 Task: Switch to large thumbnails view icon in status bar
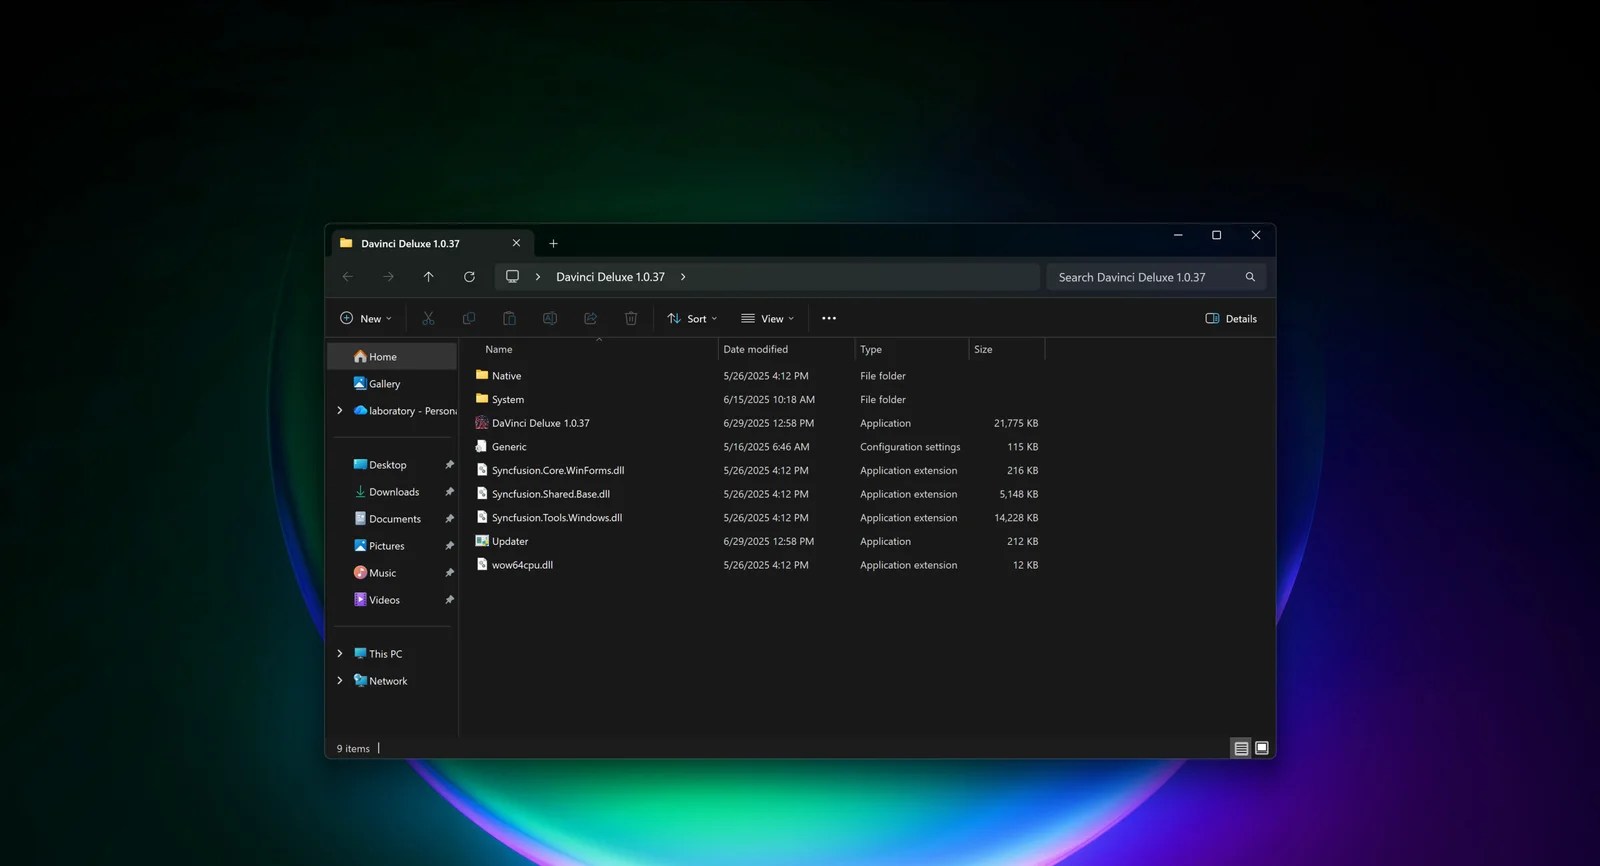click(1262, 748)
